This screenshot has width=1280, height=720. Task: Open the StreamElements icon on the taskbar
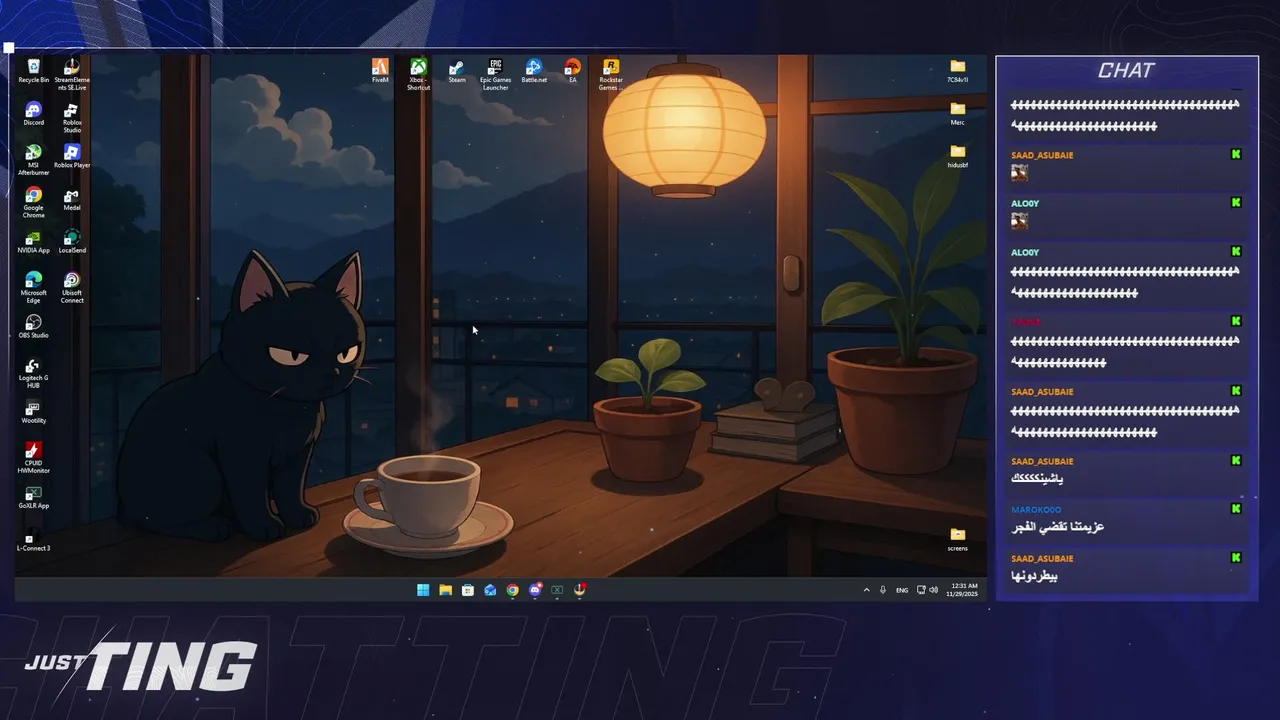point(579,590)
